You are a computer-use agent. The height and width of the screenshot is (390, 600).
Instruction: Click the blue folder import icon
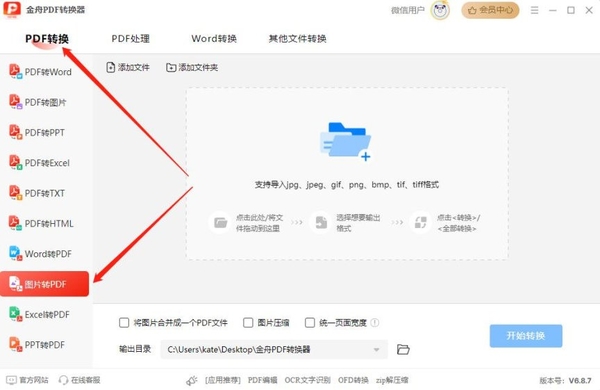click(346, 142)
